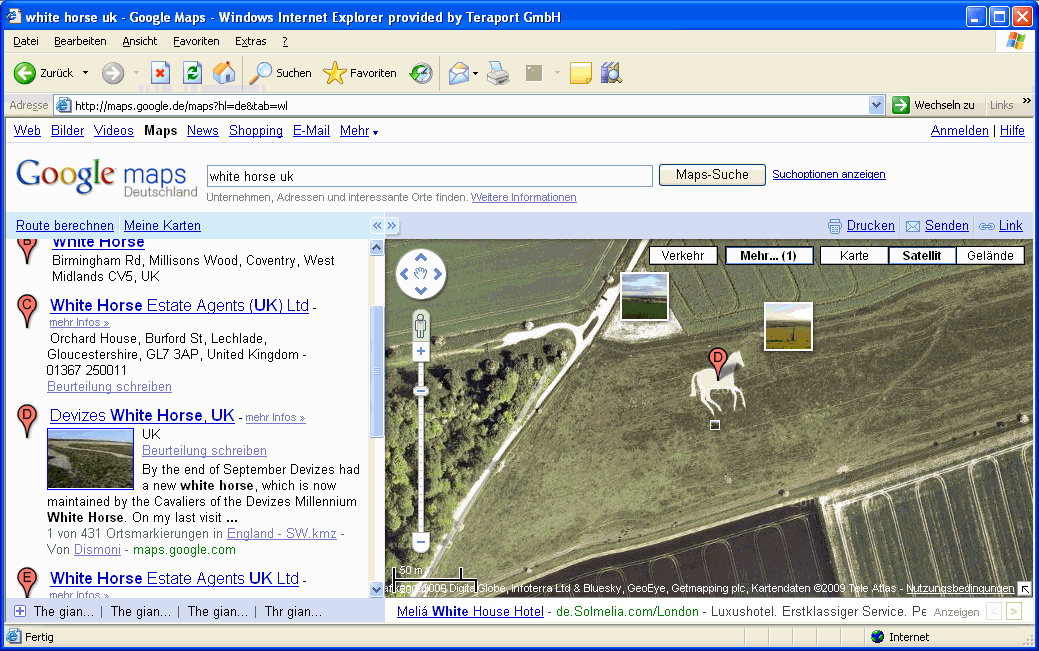The height and width of the screenshot is (651, 1039).
Task: Open the mail icon dropdown arrow
Action: tap(475, 73)
